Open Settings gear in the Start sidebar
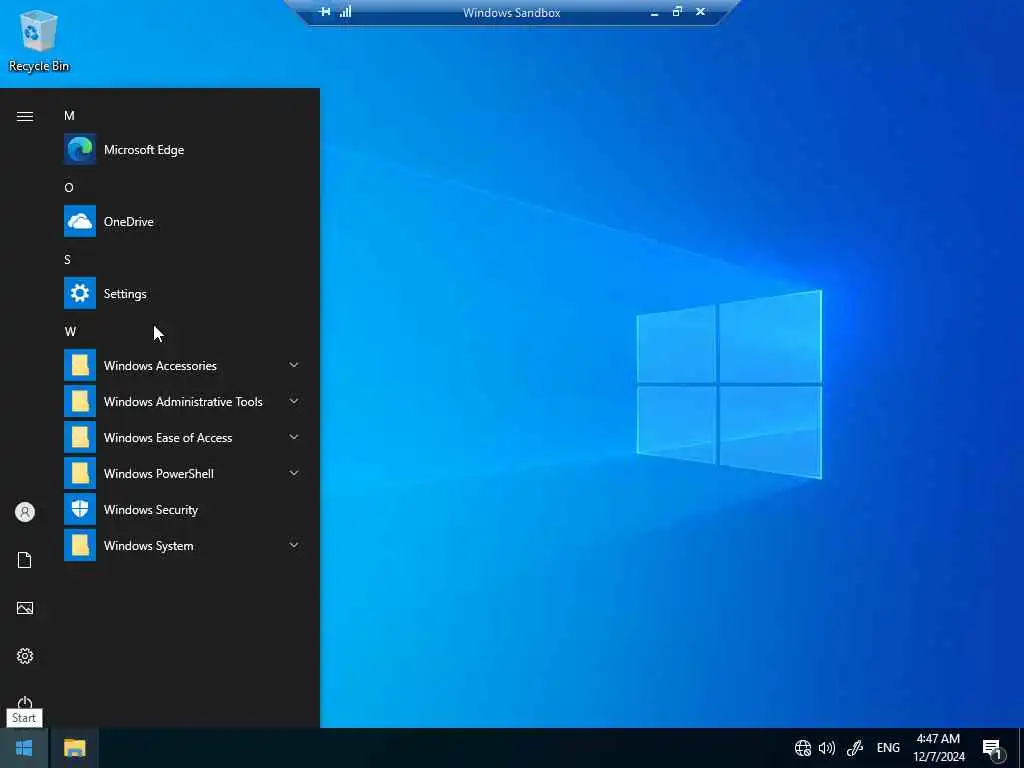 pos(25,656)
